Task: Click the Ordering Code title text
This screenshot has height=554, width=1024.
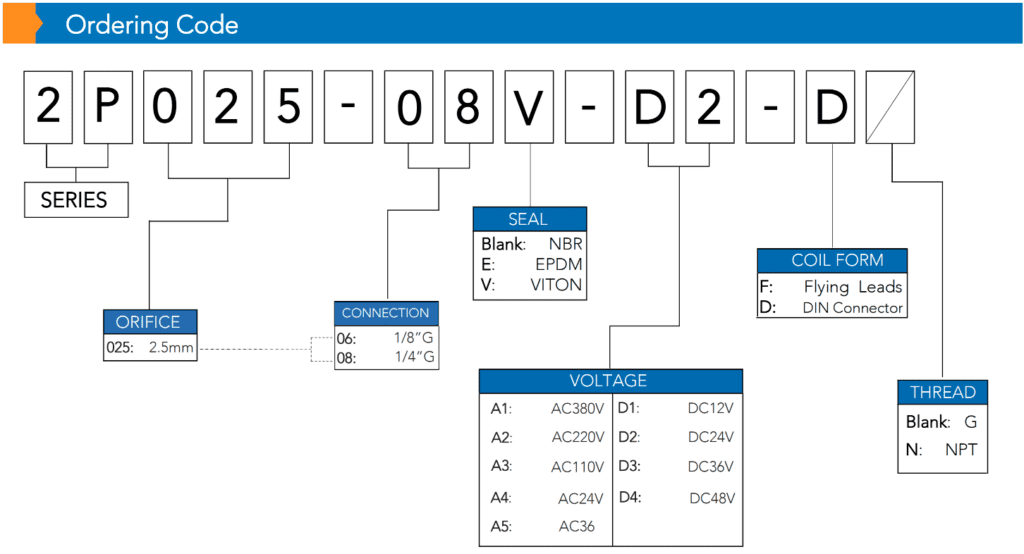Action: pyautogui.click(x=152, y=25)
